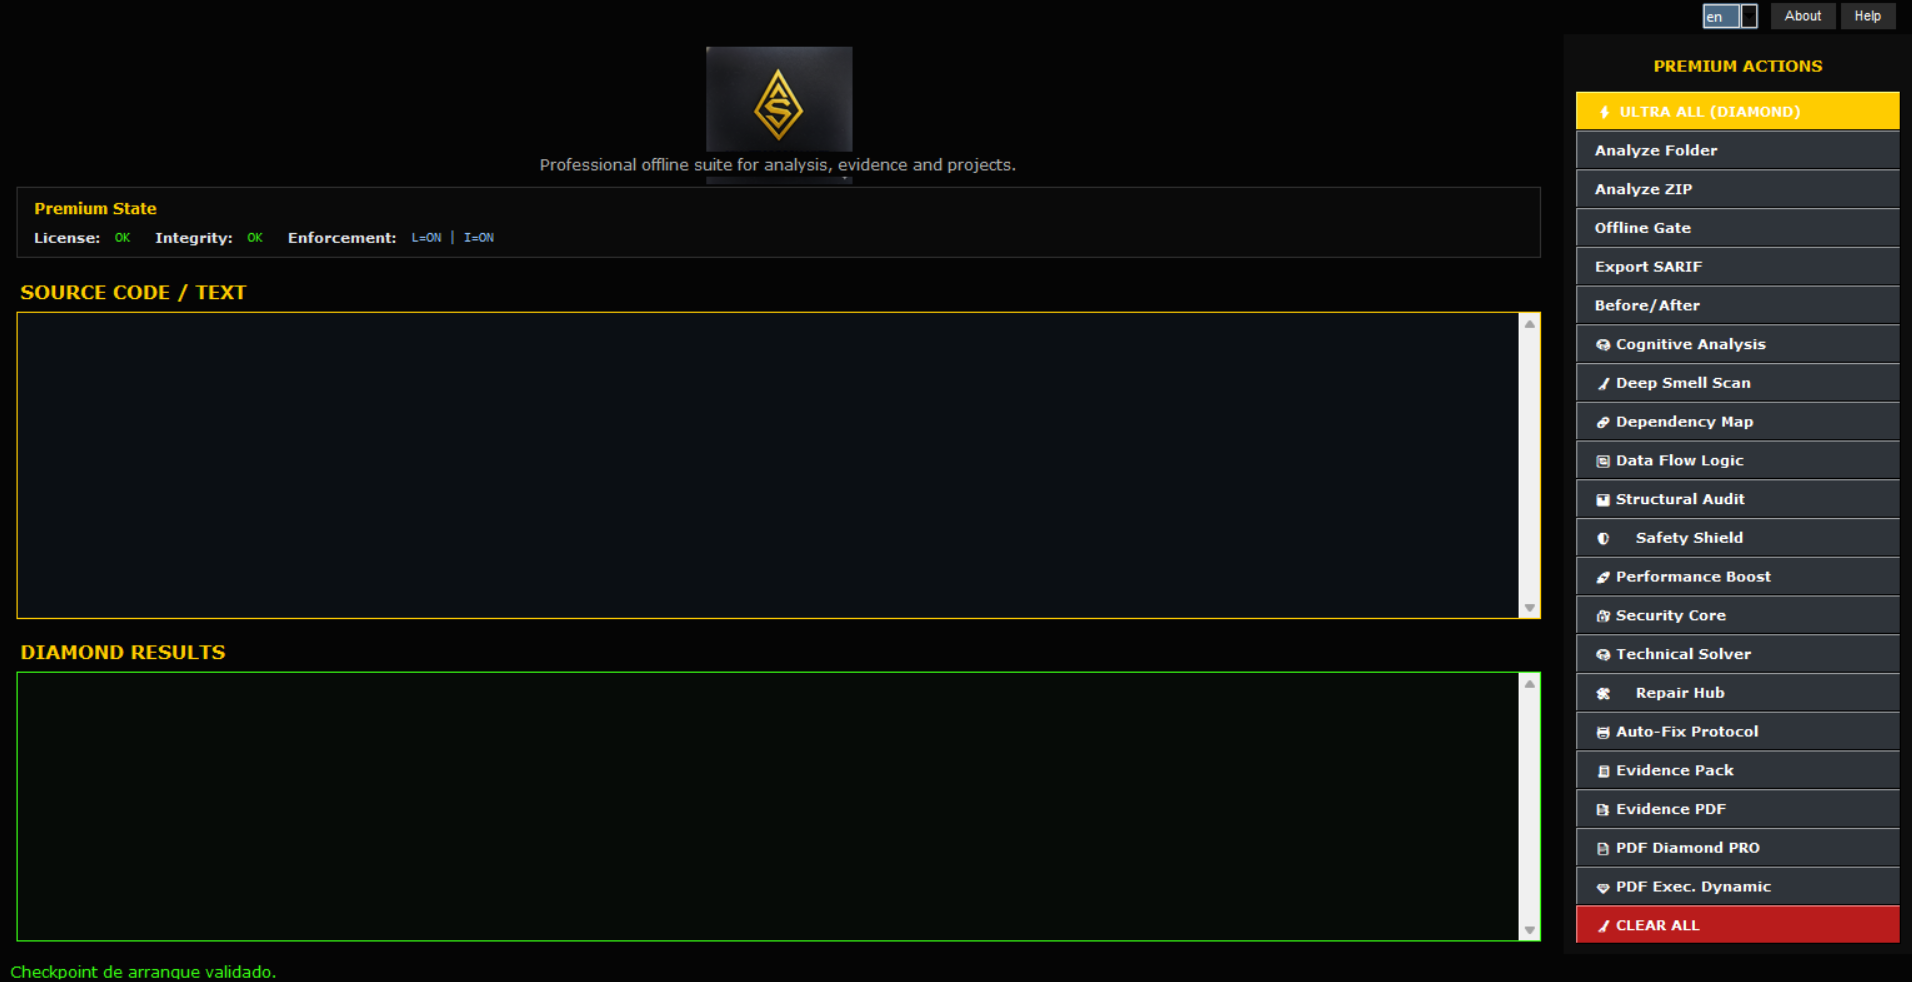Click the source code scrollbar up arrow
Image resolution: width=1912 pixels, height=982 pixels.
tap(1529, 324)
